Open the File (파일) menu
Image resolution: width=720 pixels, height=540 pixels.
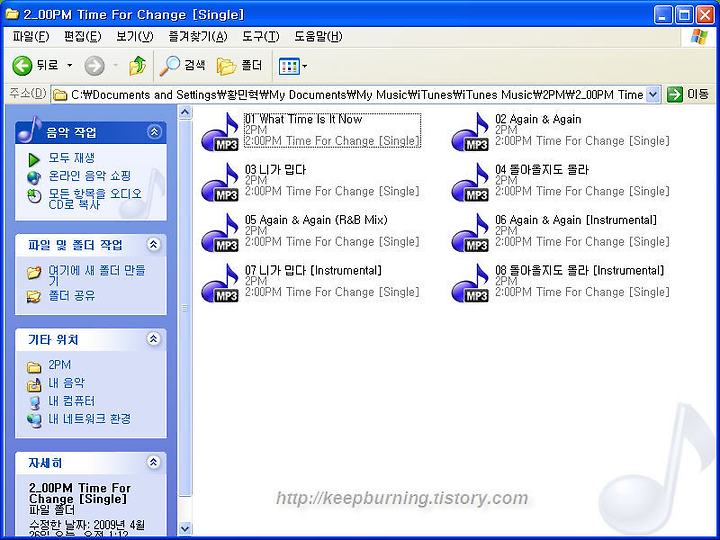(x=31, y=36)
